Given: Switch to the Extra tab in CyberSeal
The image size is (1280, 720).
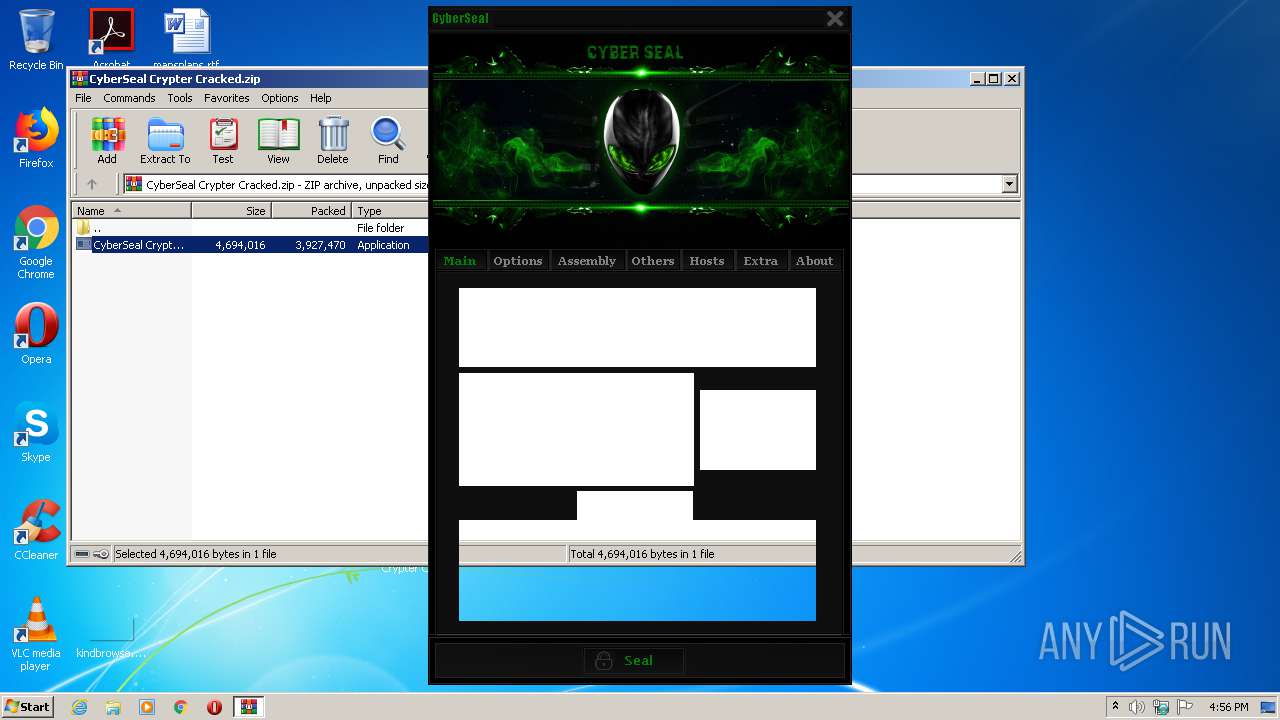Looking at the screenshot, I should pos(761,261).
